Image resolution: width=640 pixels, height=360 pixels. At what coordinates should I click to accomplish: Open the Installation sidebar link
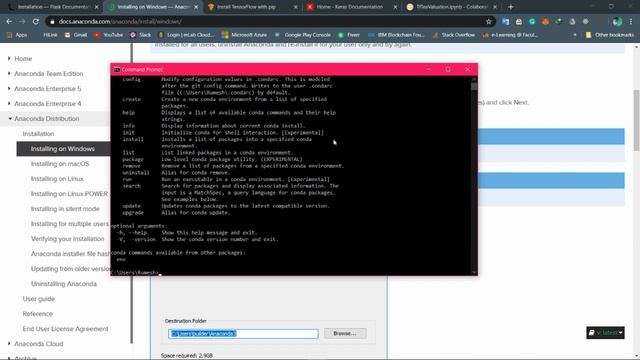(38, 134)
